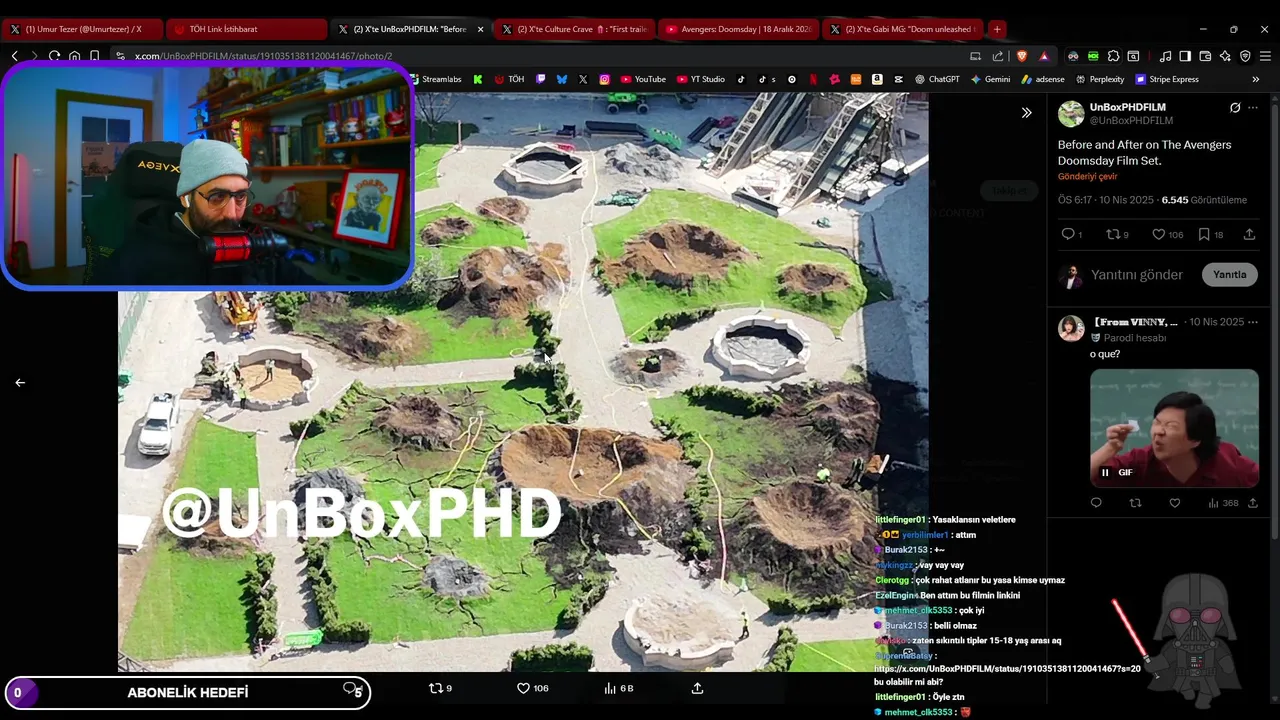Toggle the browser sidebar panel
1280x720 pixels.
(x=1185, y=56)
